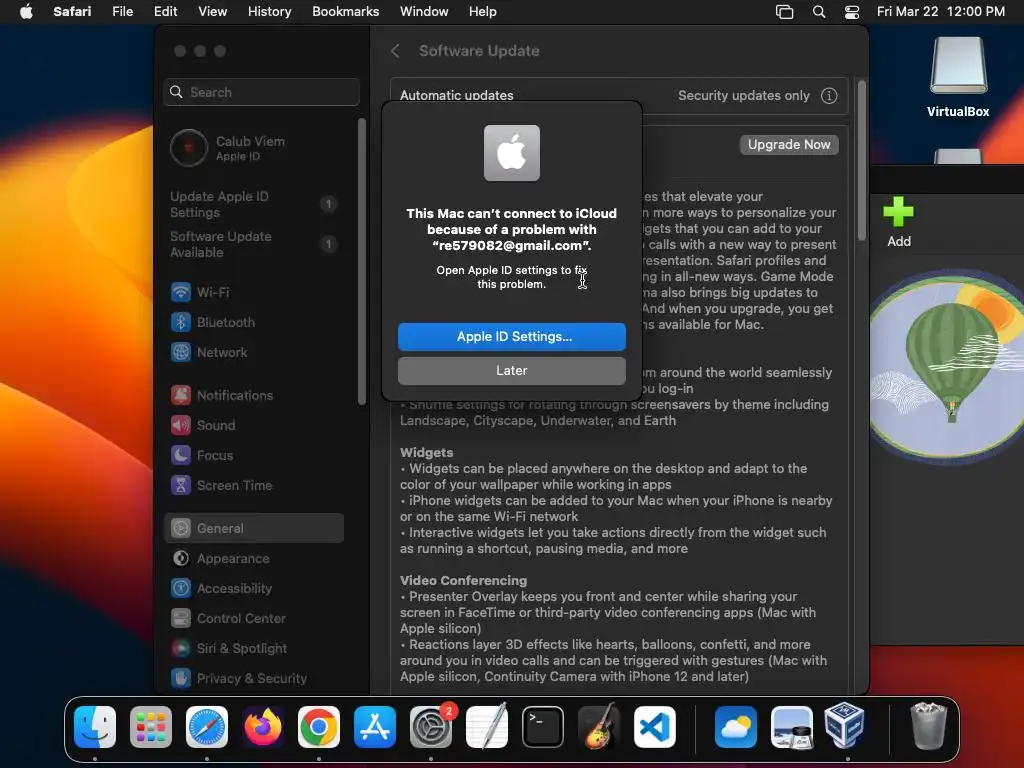Click the settings Search field
Viewport: 1024px width, 768px height.
(x=261, y=92)
